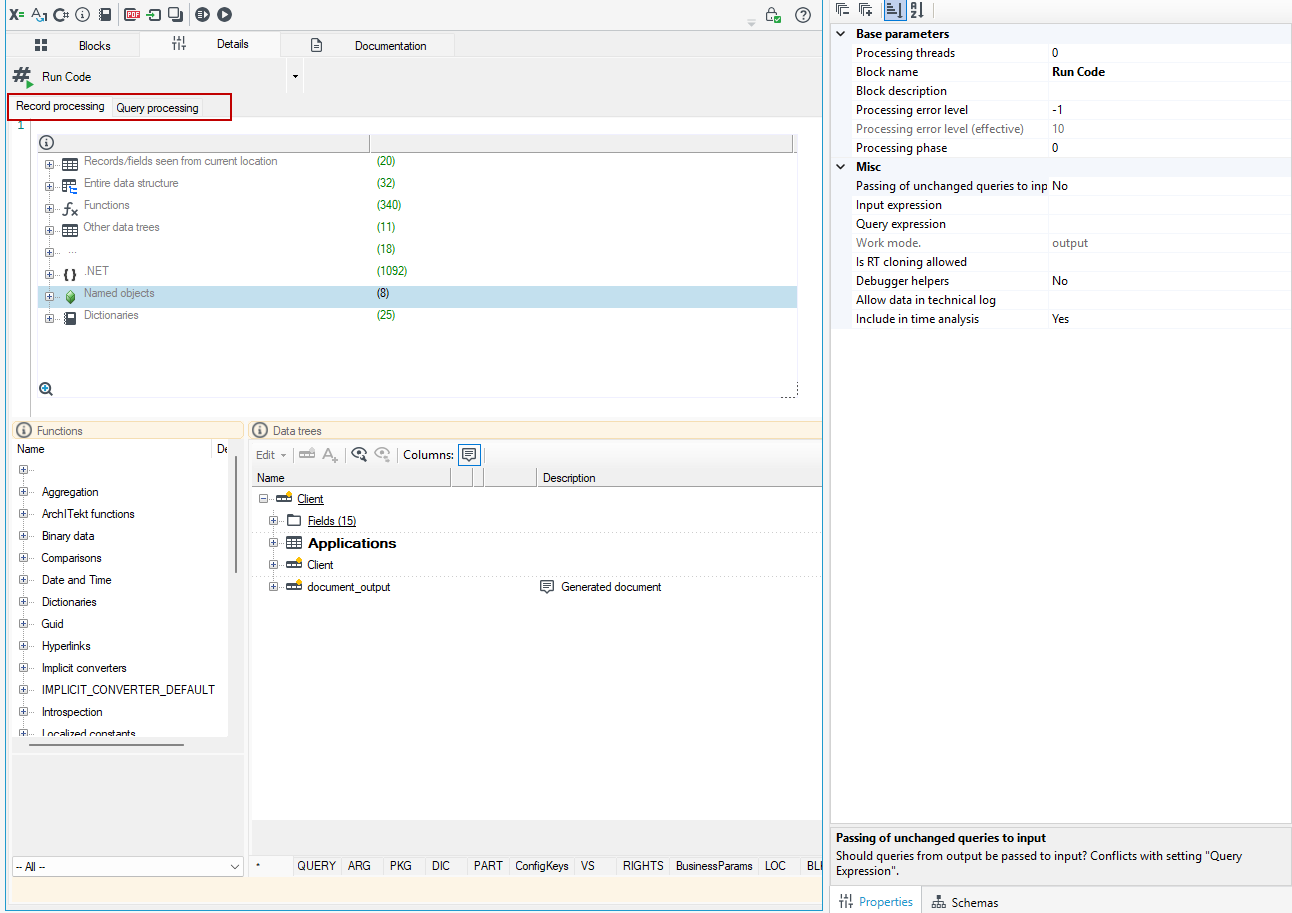1292x913 pixels.
Task: Click the Processing threads value field
Action: pyautogui.click(x=1170, y=53)
